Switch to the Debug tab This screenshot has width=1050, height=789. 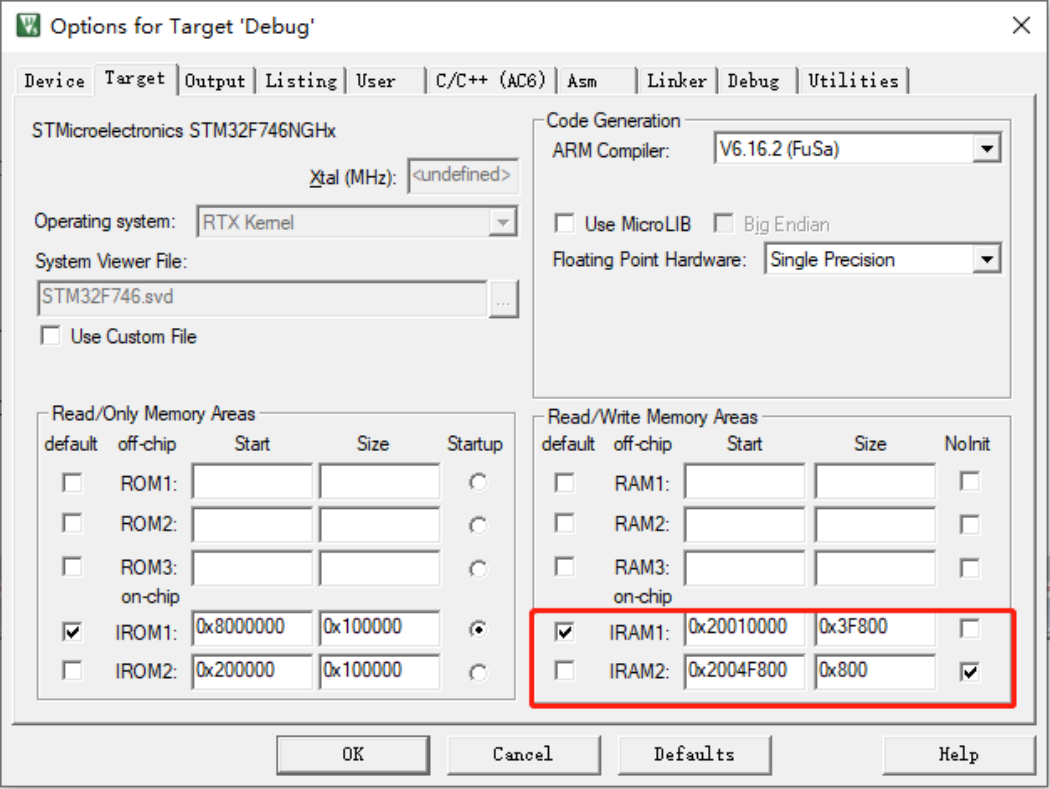tap(753, 81)
